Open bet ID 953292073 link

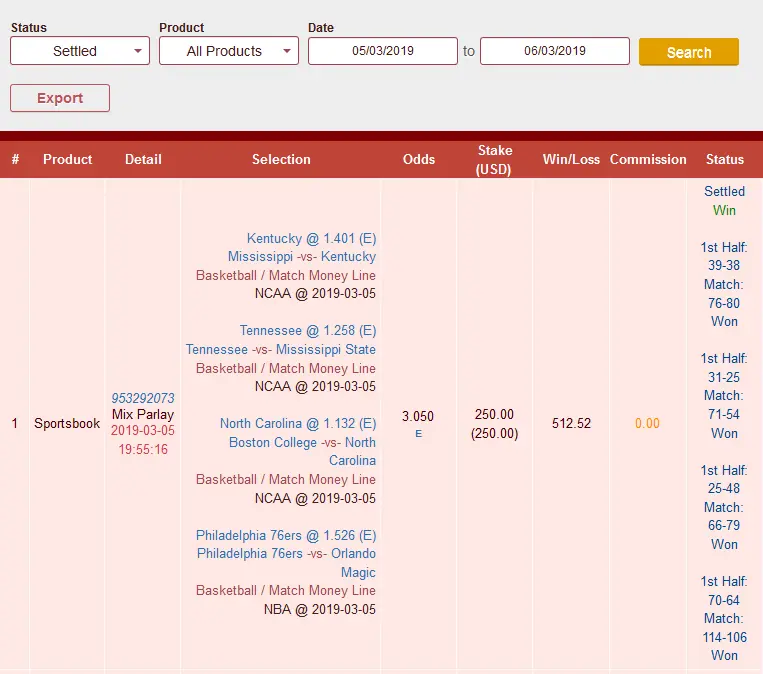[x=143, y=398]
